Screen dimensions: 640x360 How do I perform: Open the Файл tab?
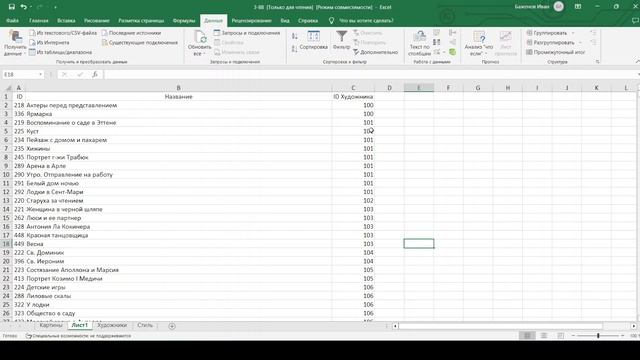click(x=12, y=20)
